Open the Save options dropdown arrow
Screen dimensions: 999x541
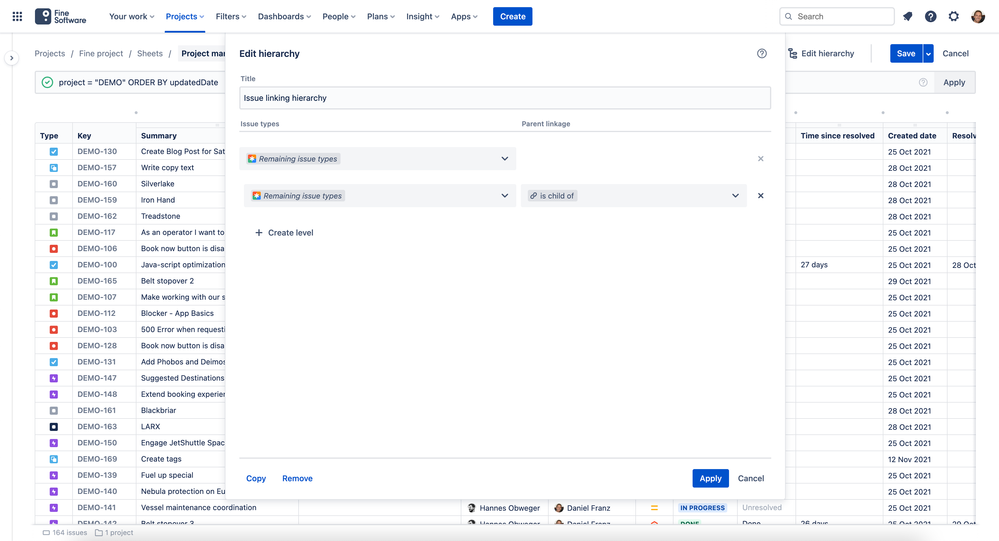click(x=928, y=54)
